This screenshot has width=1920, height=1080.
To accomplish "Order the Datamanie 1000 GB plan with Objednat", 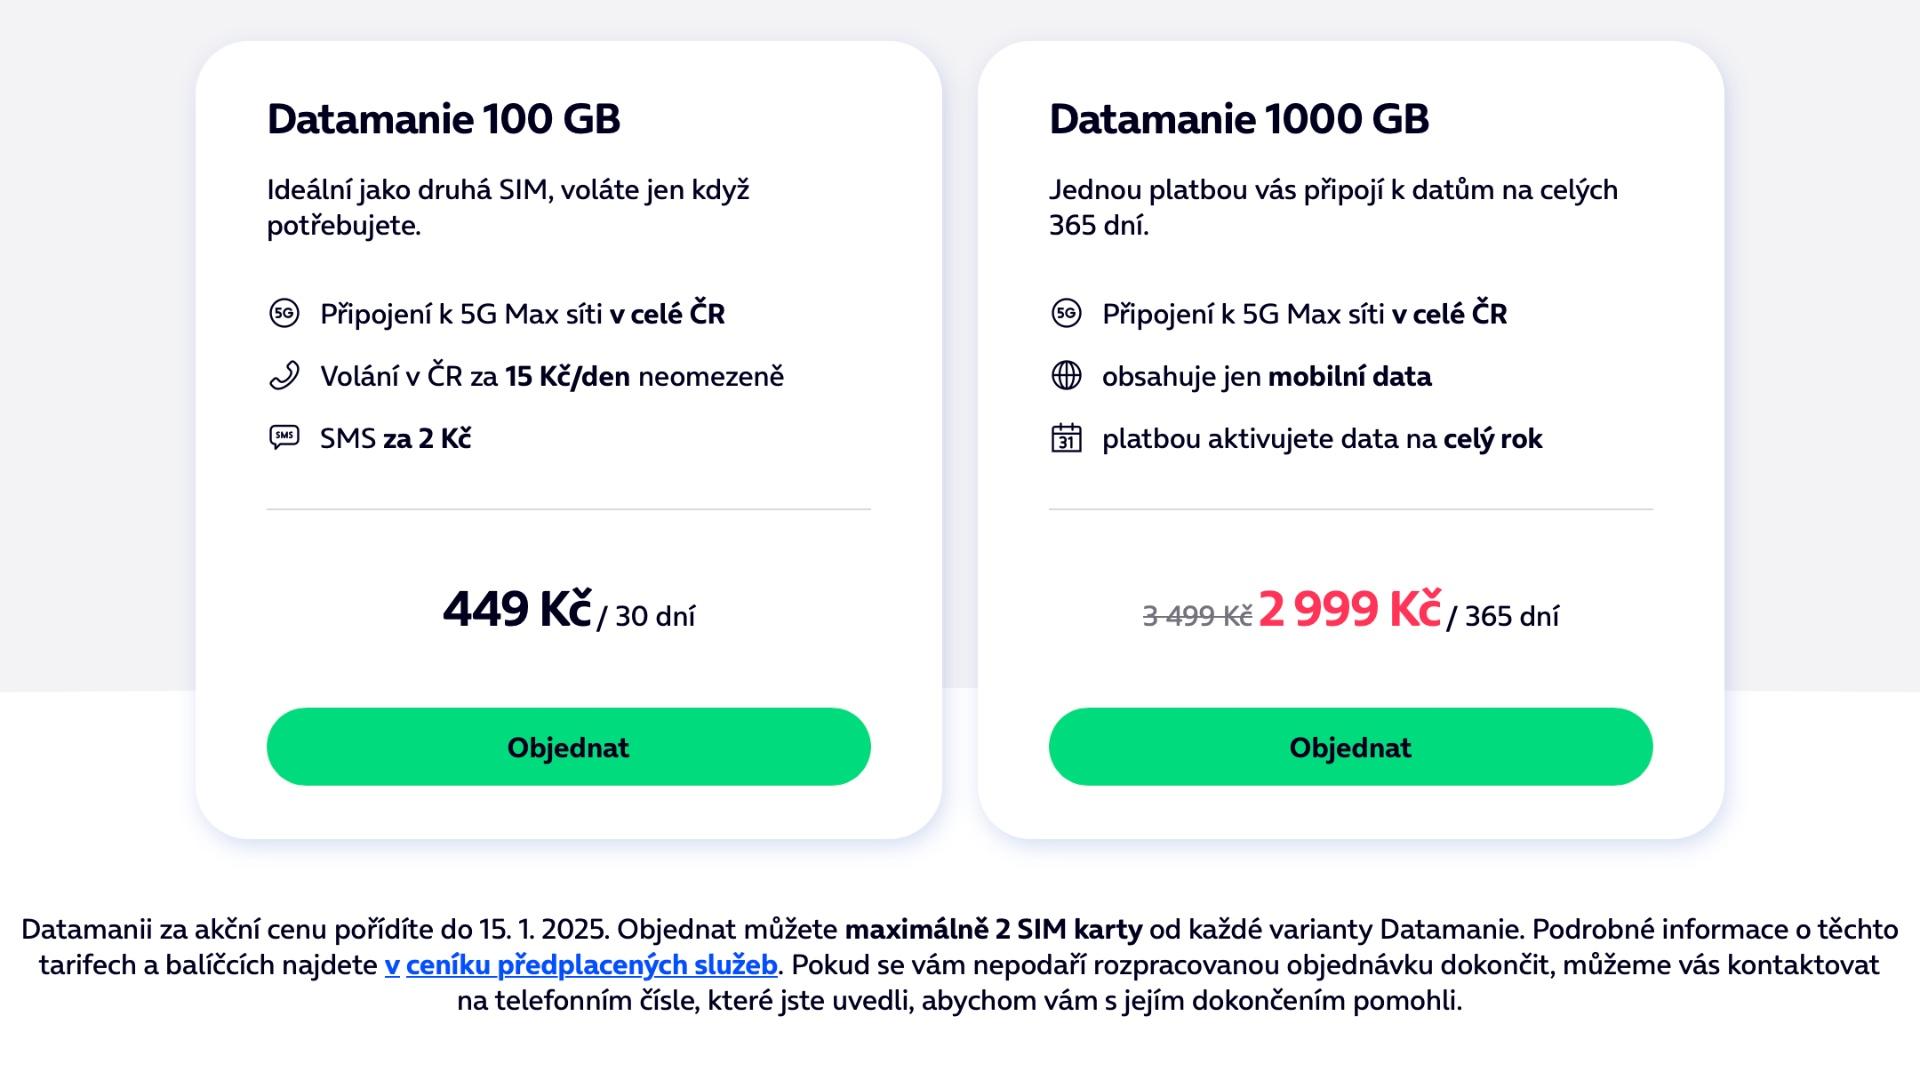I will click(x=1350, y=747).
